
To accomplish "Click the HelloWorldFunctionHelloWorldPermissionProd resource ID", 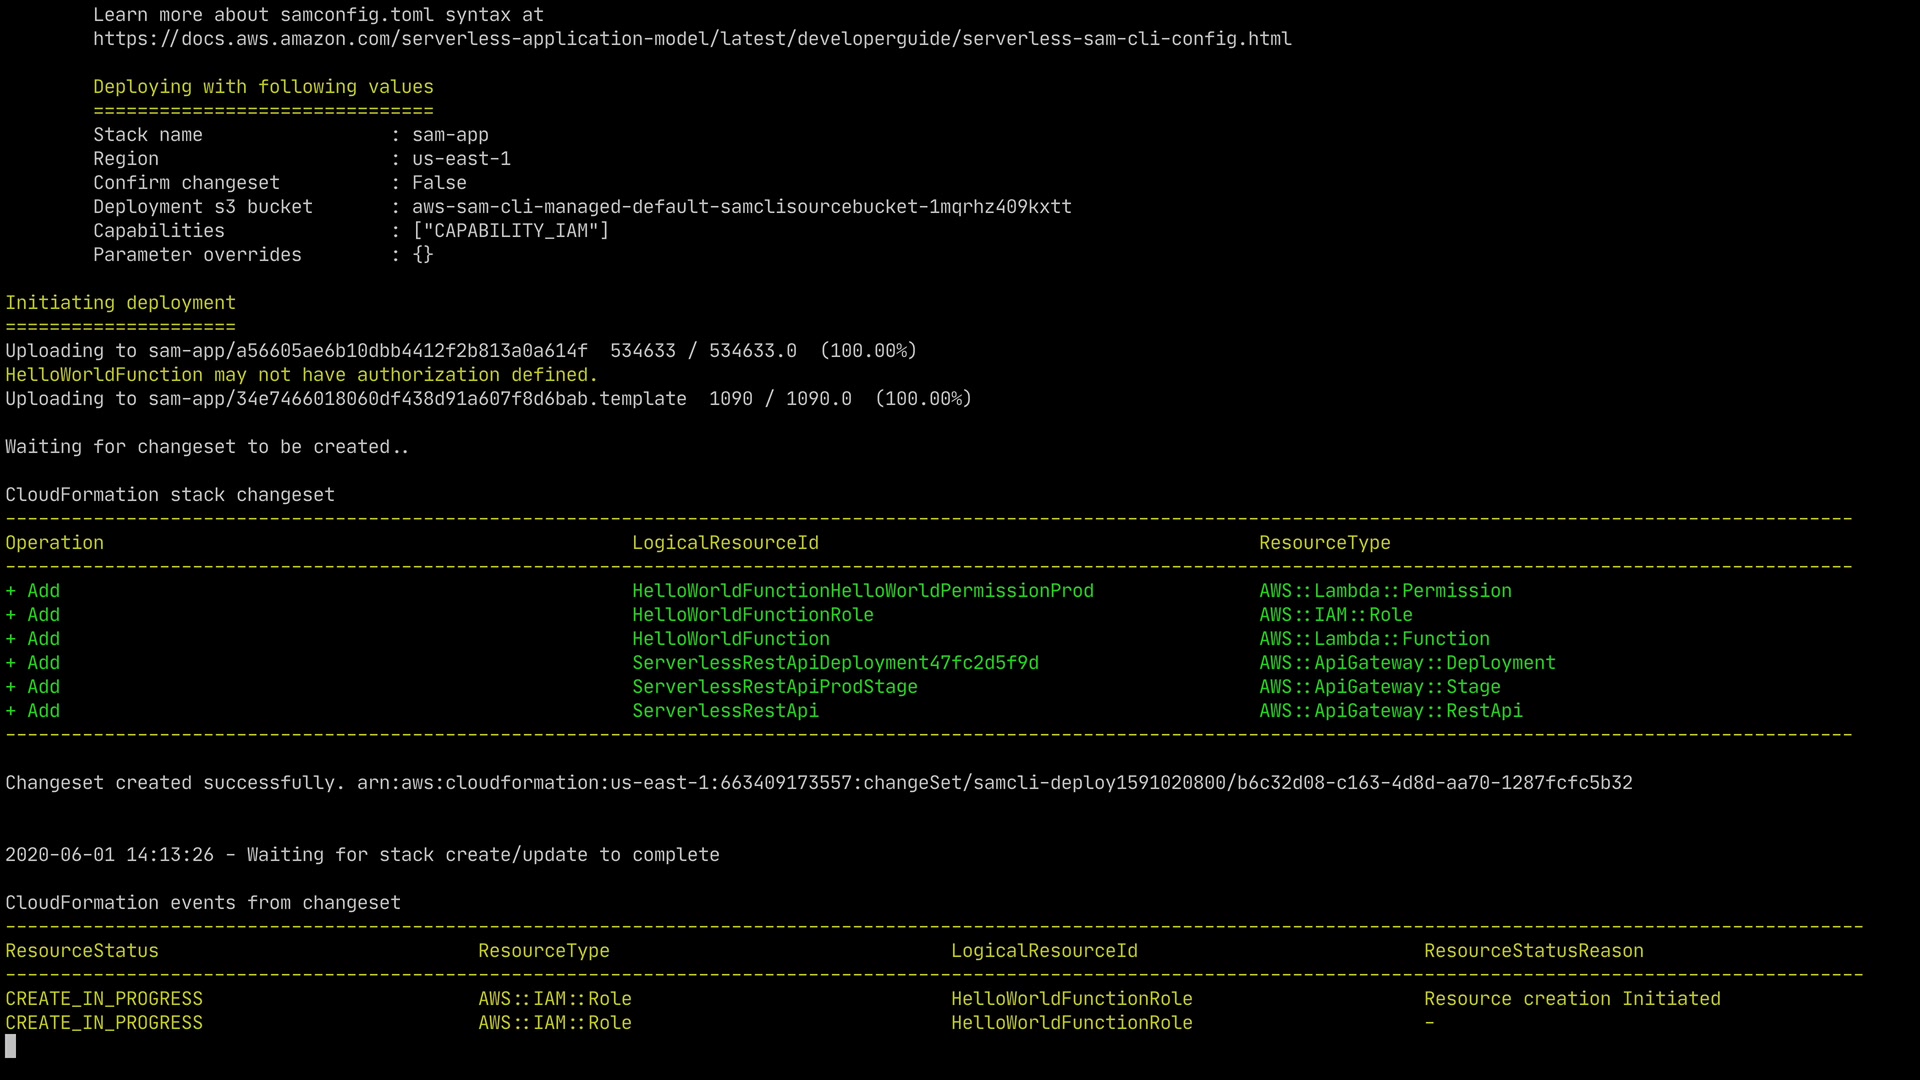I will coord(862,591).
